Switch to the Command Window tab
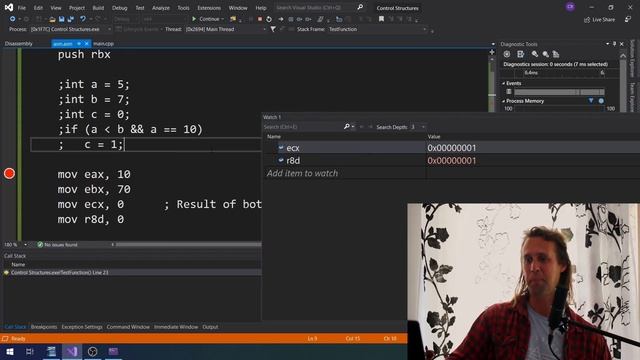The height and width of the screenshot is (360, 640). click(128, 327)
